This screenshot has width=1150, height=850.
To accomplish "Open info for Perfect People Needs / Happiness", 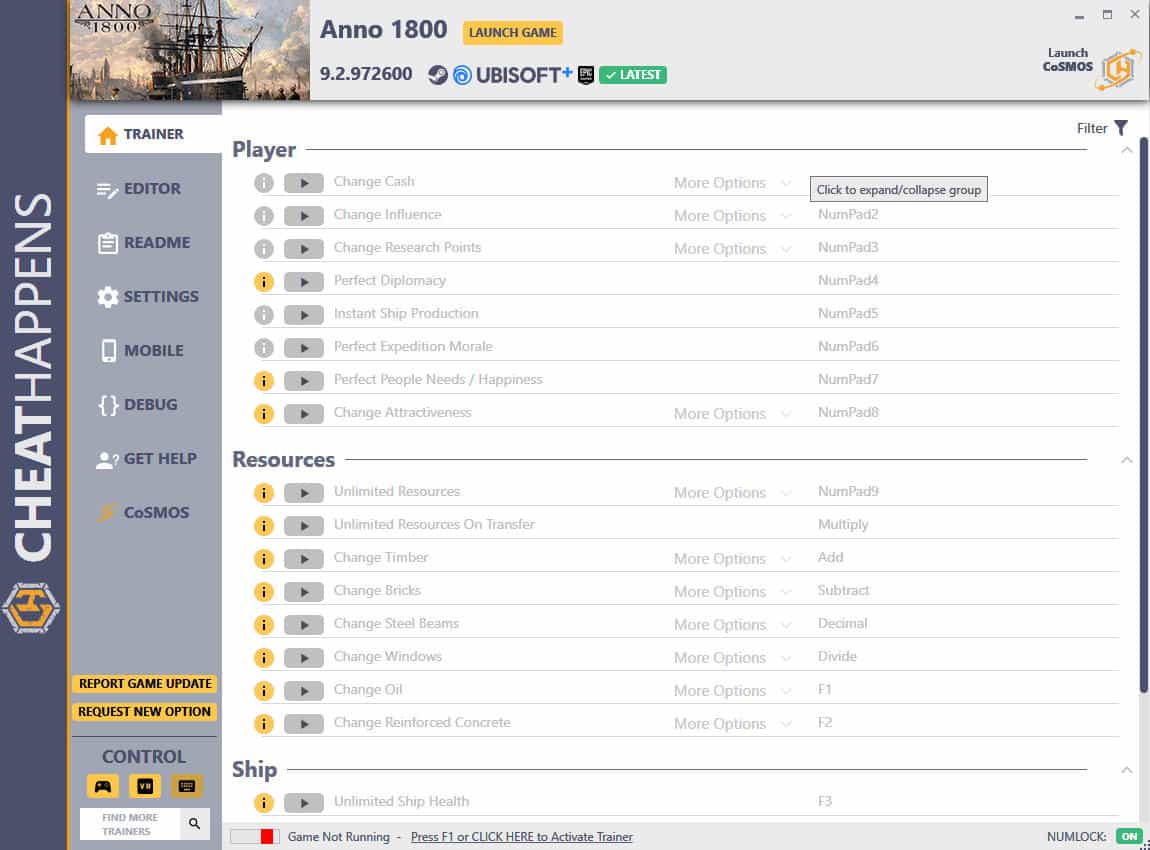I will (x=264, y=381).
